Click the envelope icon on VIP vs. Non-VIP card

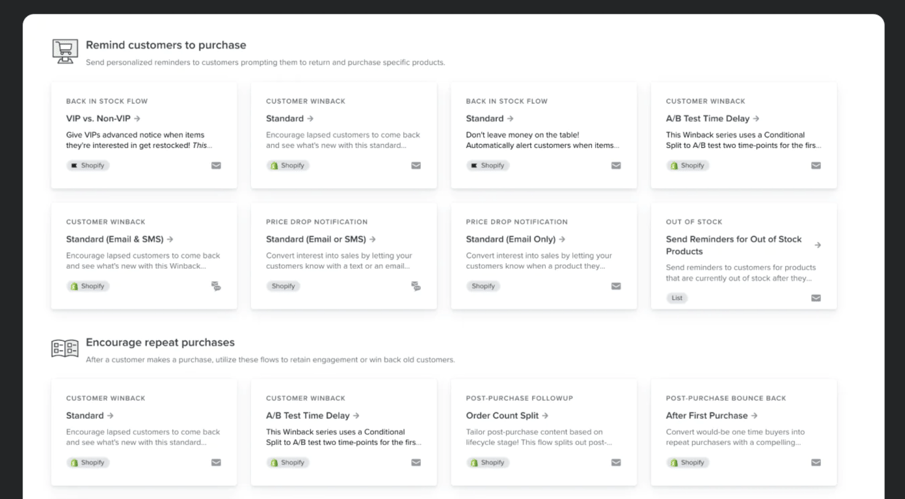tap(216, 166)
